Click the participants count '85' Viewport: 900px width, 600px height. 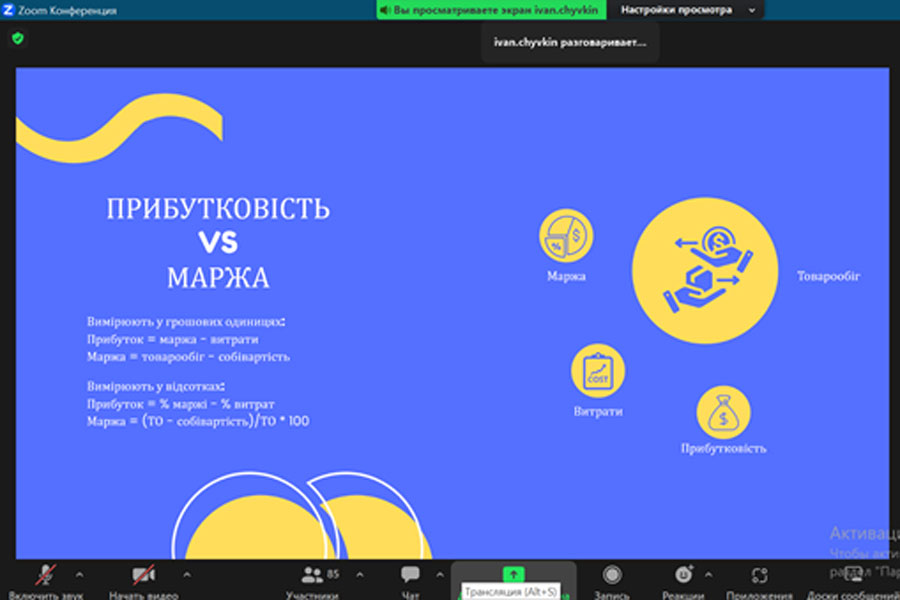[333, 574]
